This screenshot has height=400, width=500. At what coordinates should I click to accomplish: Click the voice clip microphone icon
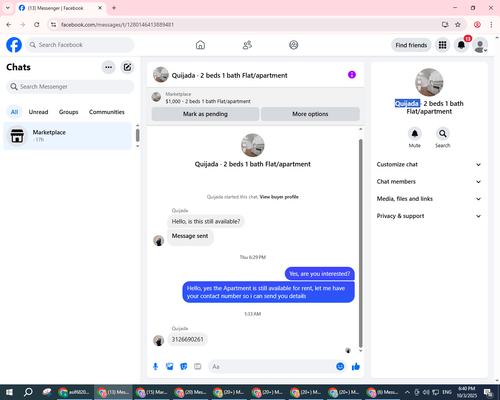(x=155, y=367)
